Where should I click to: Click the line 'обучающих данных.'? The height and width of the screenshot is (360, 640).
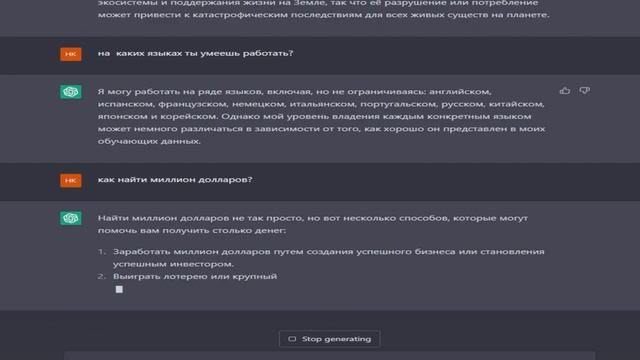point(149,141)
